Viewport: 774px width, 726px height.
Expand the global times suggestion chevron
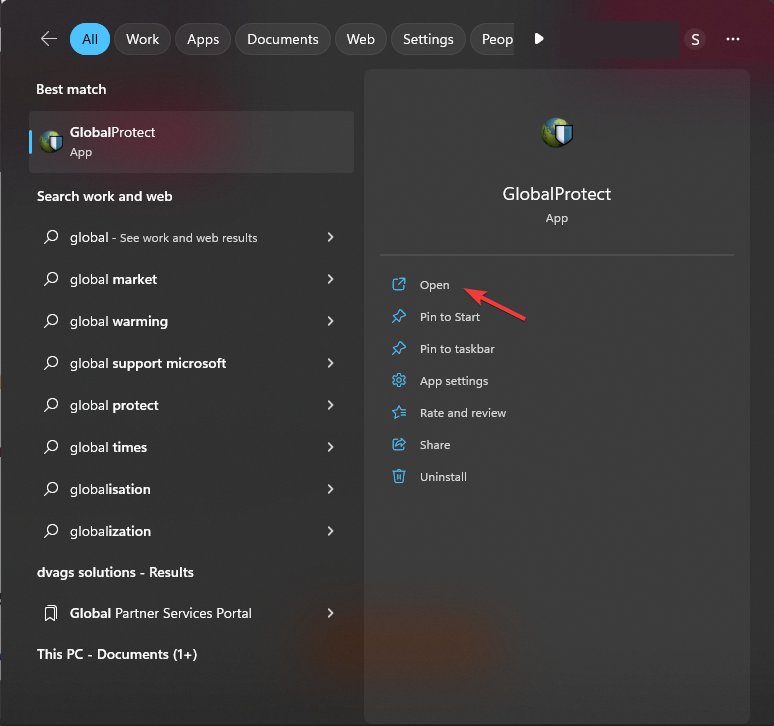pyautogui.click(x=330, y=447)
